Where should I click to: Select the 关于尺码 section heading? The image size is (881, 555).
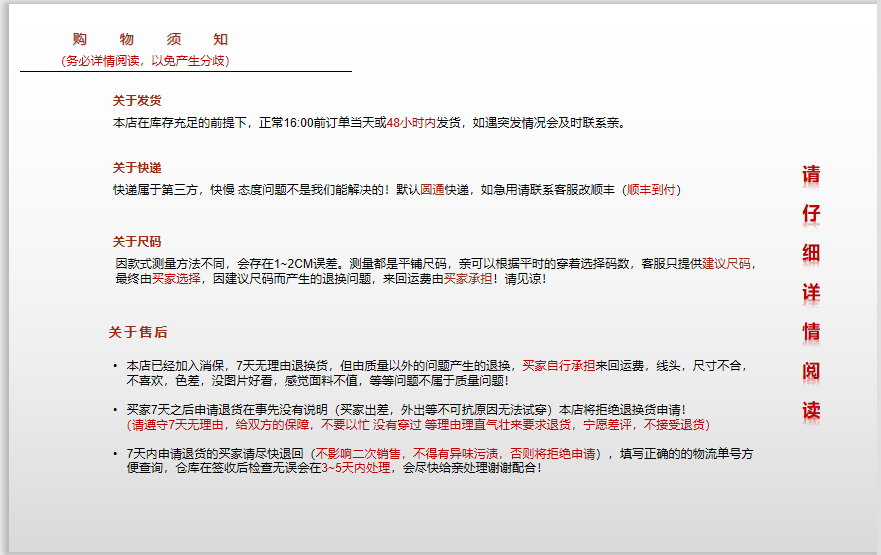coord(137,242)
